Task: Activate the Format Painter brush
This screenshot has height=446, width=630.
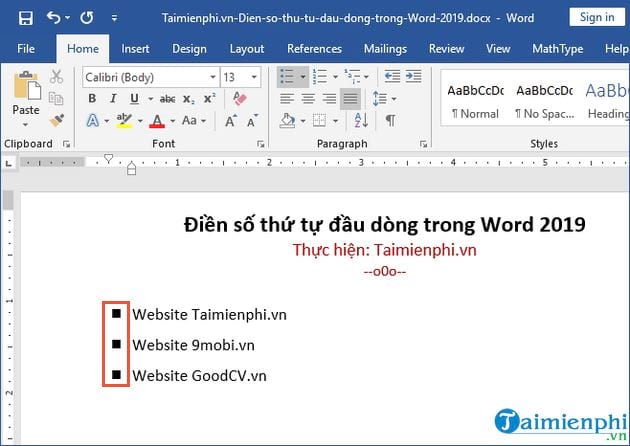Action: (x=56, y=120)
